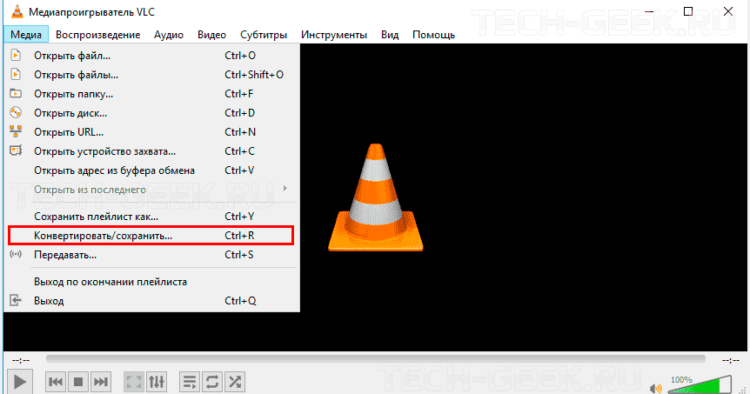This screenshot has width=750, height=394.
Task: Toggle shuffle random playback button
Action: tap(235, 382)
